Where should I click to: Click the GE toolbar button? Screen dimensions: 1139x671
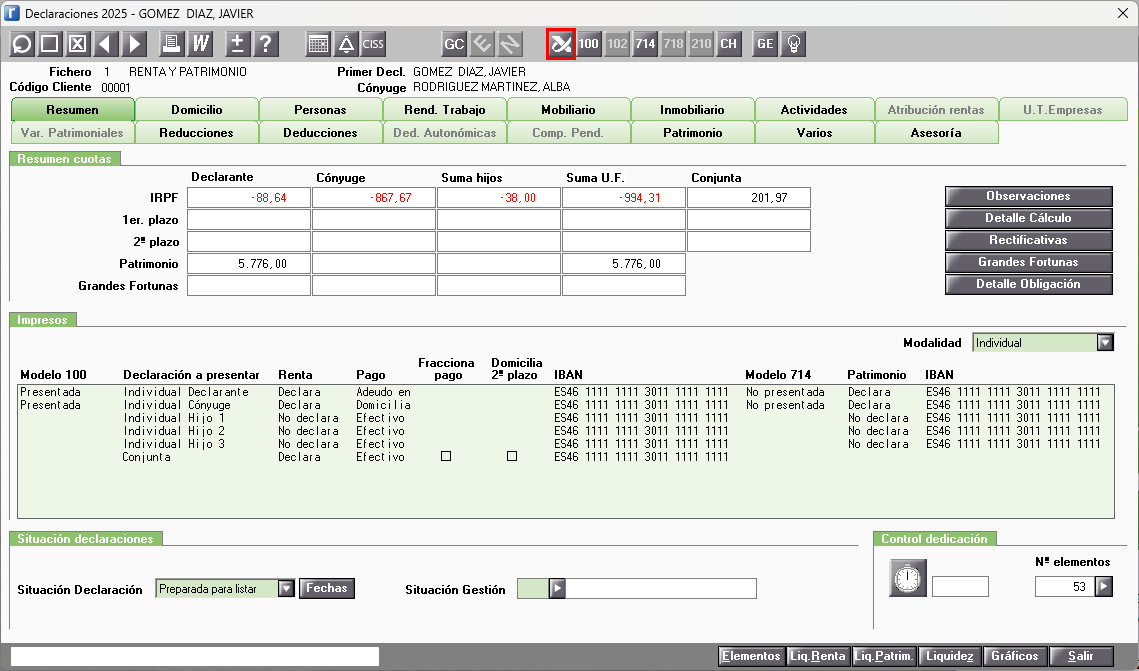[x=765, y=44]
